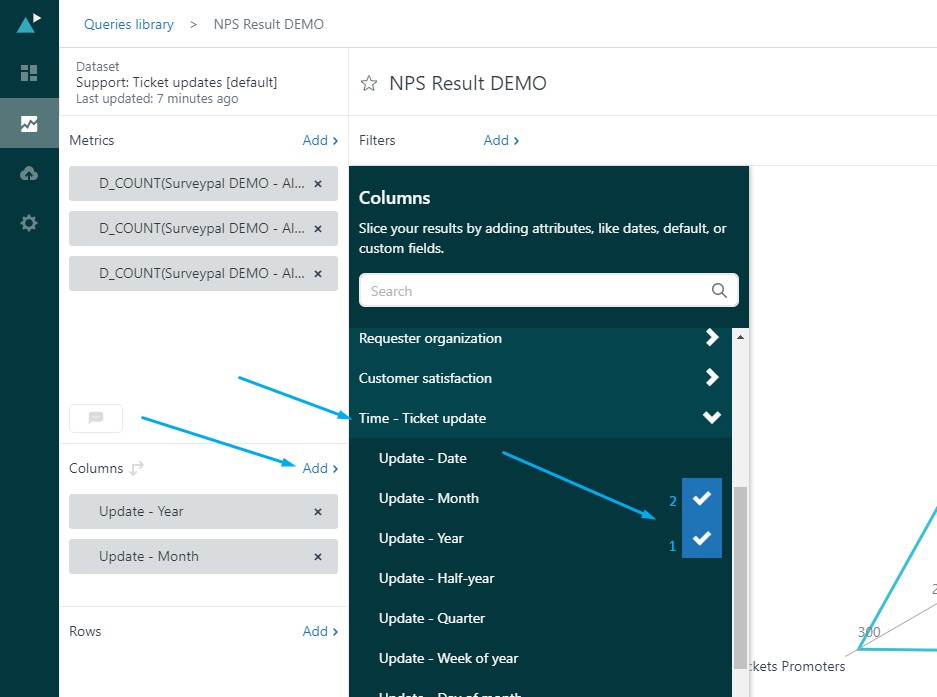Screen dimensions: 937x697
Task: Click the Update - Year column chip
Action: [203, 512]
